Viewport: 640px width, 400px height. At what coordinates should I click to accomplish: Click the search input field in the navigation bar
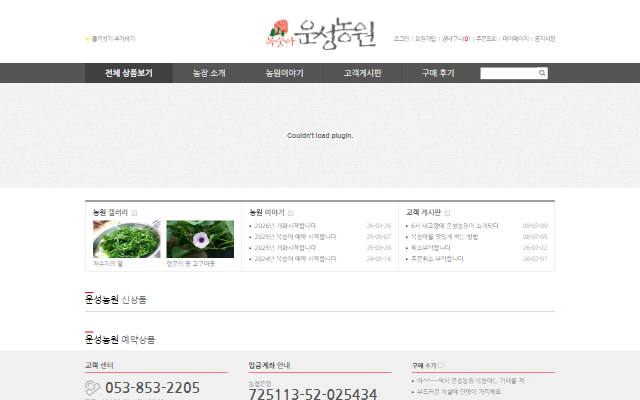pos(509,73)
